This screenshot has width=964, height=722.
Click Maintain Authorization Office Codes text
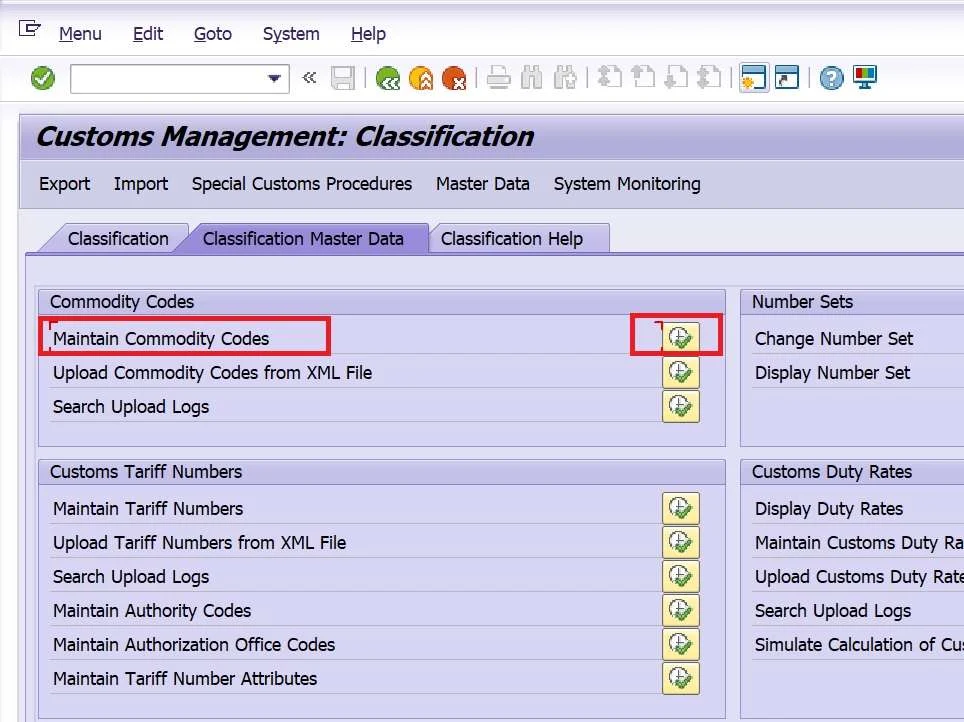(x=194, y=645)
